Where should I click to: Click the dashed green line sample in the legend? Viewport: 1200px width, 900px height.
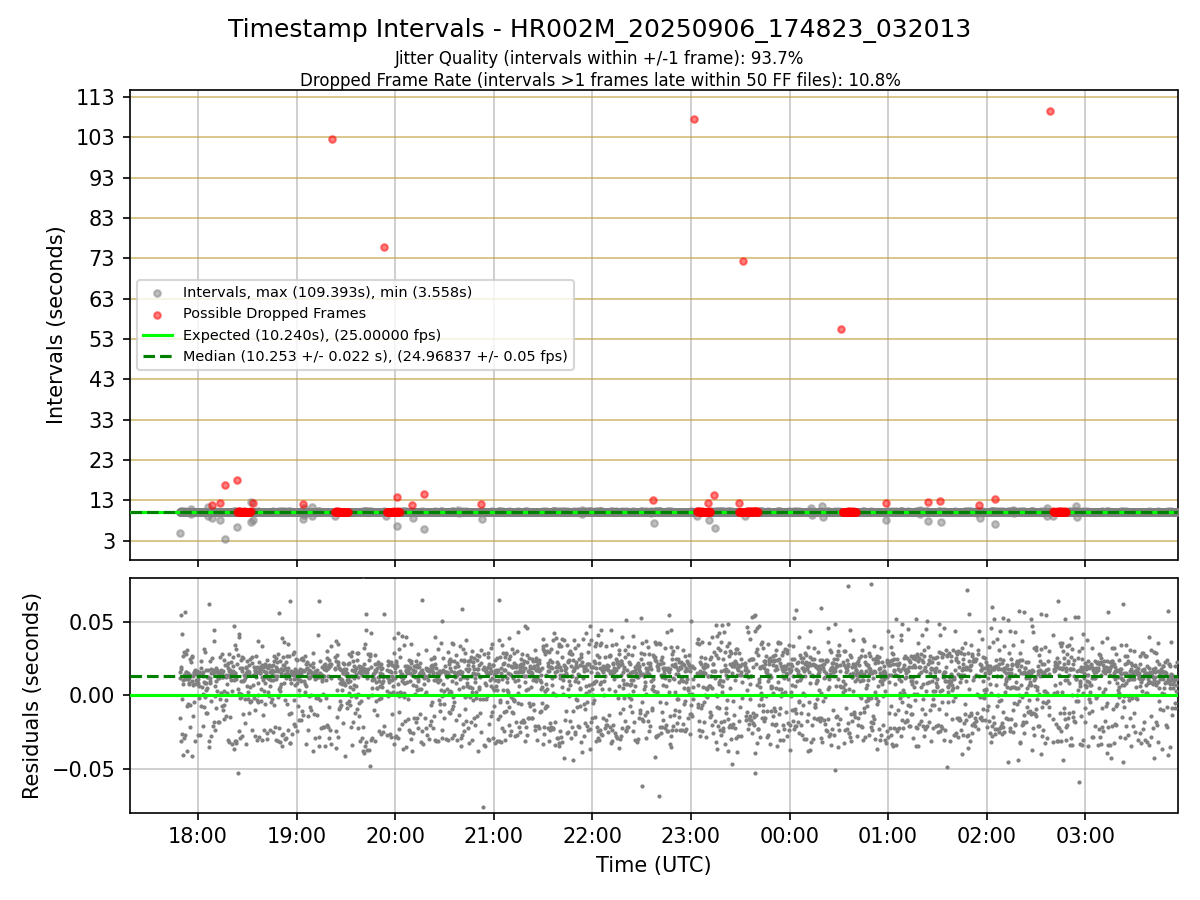click(158, 356)
